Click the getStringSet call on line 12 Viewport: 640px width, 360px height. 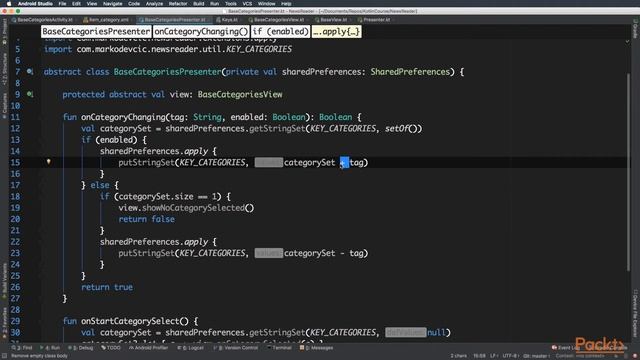click(x=277, y=129)
